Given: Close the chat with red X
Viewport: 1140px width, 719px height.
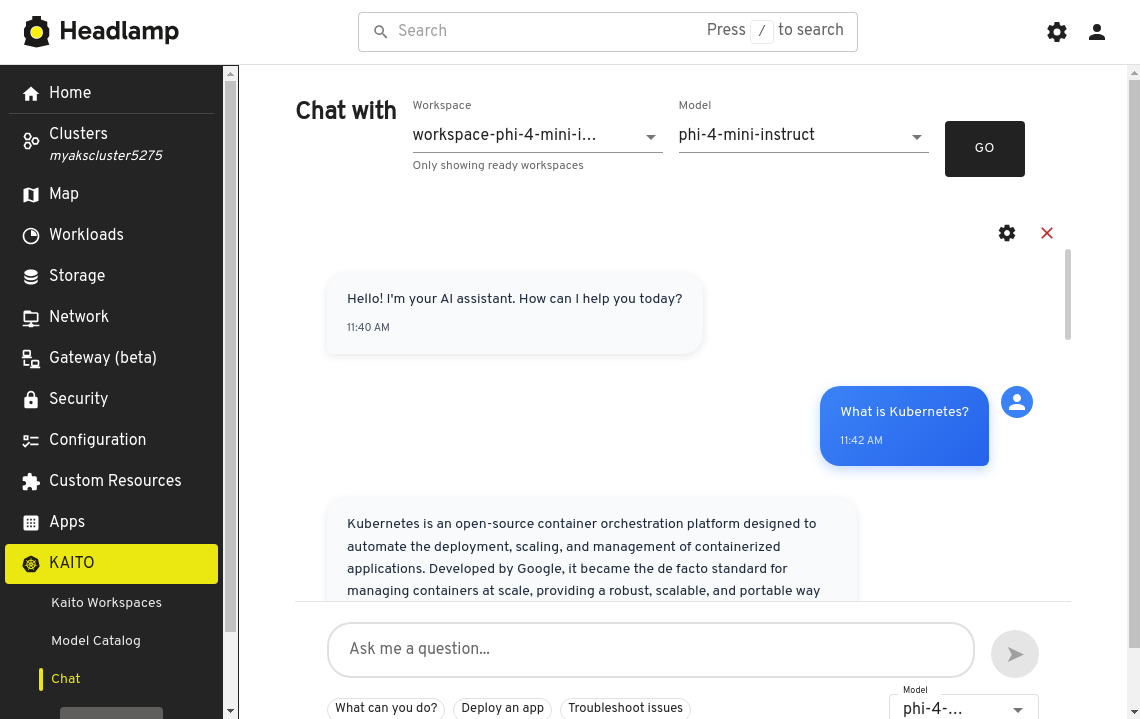Looking at the screenshot, I should pos(1047,233).
